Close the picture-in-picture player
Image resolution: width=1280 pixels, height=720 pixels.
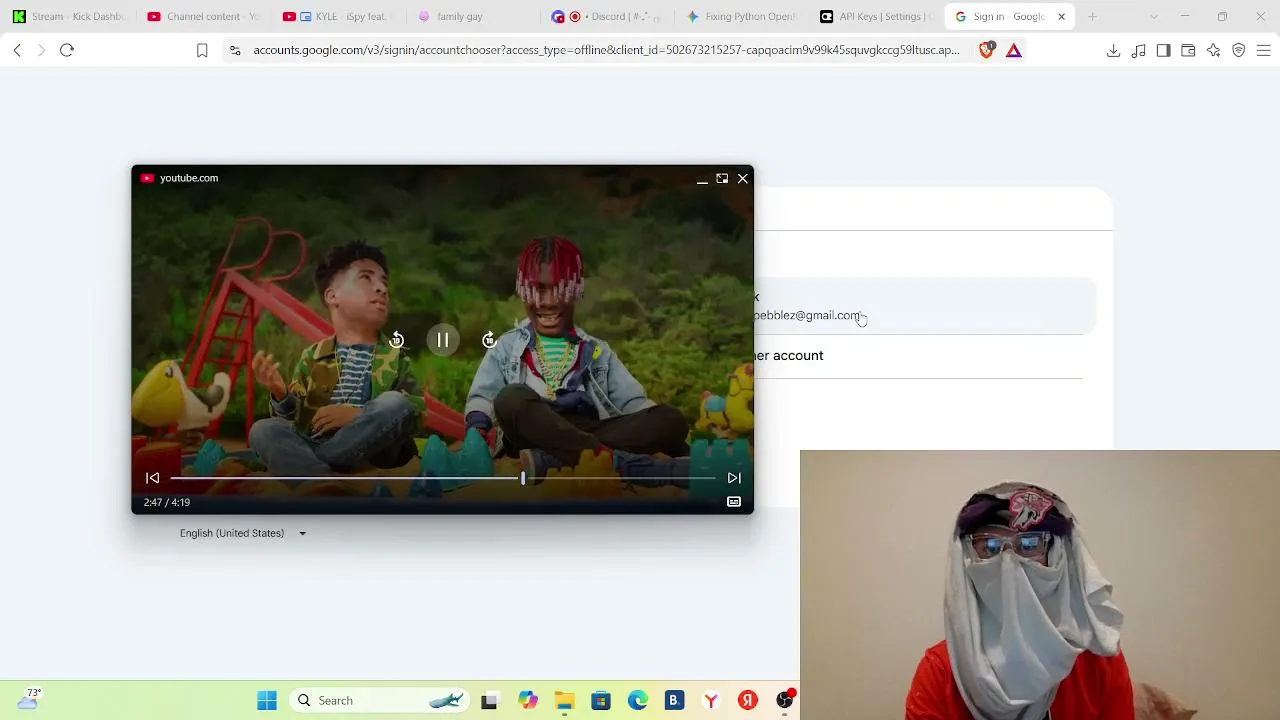pyautogui.click(x=742, y=178)
